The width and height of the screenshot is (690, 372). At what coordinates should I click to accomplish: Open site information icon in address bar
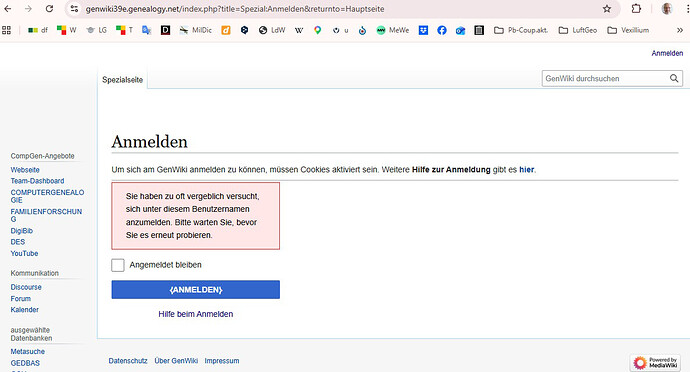(x=74, y=9)
